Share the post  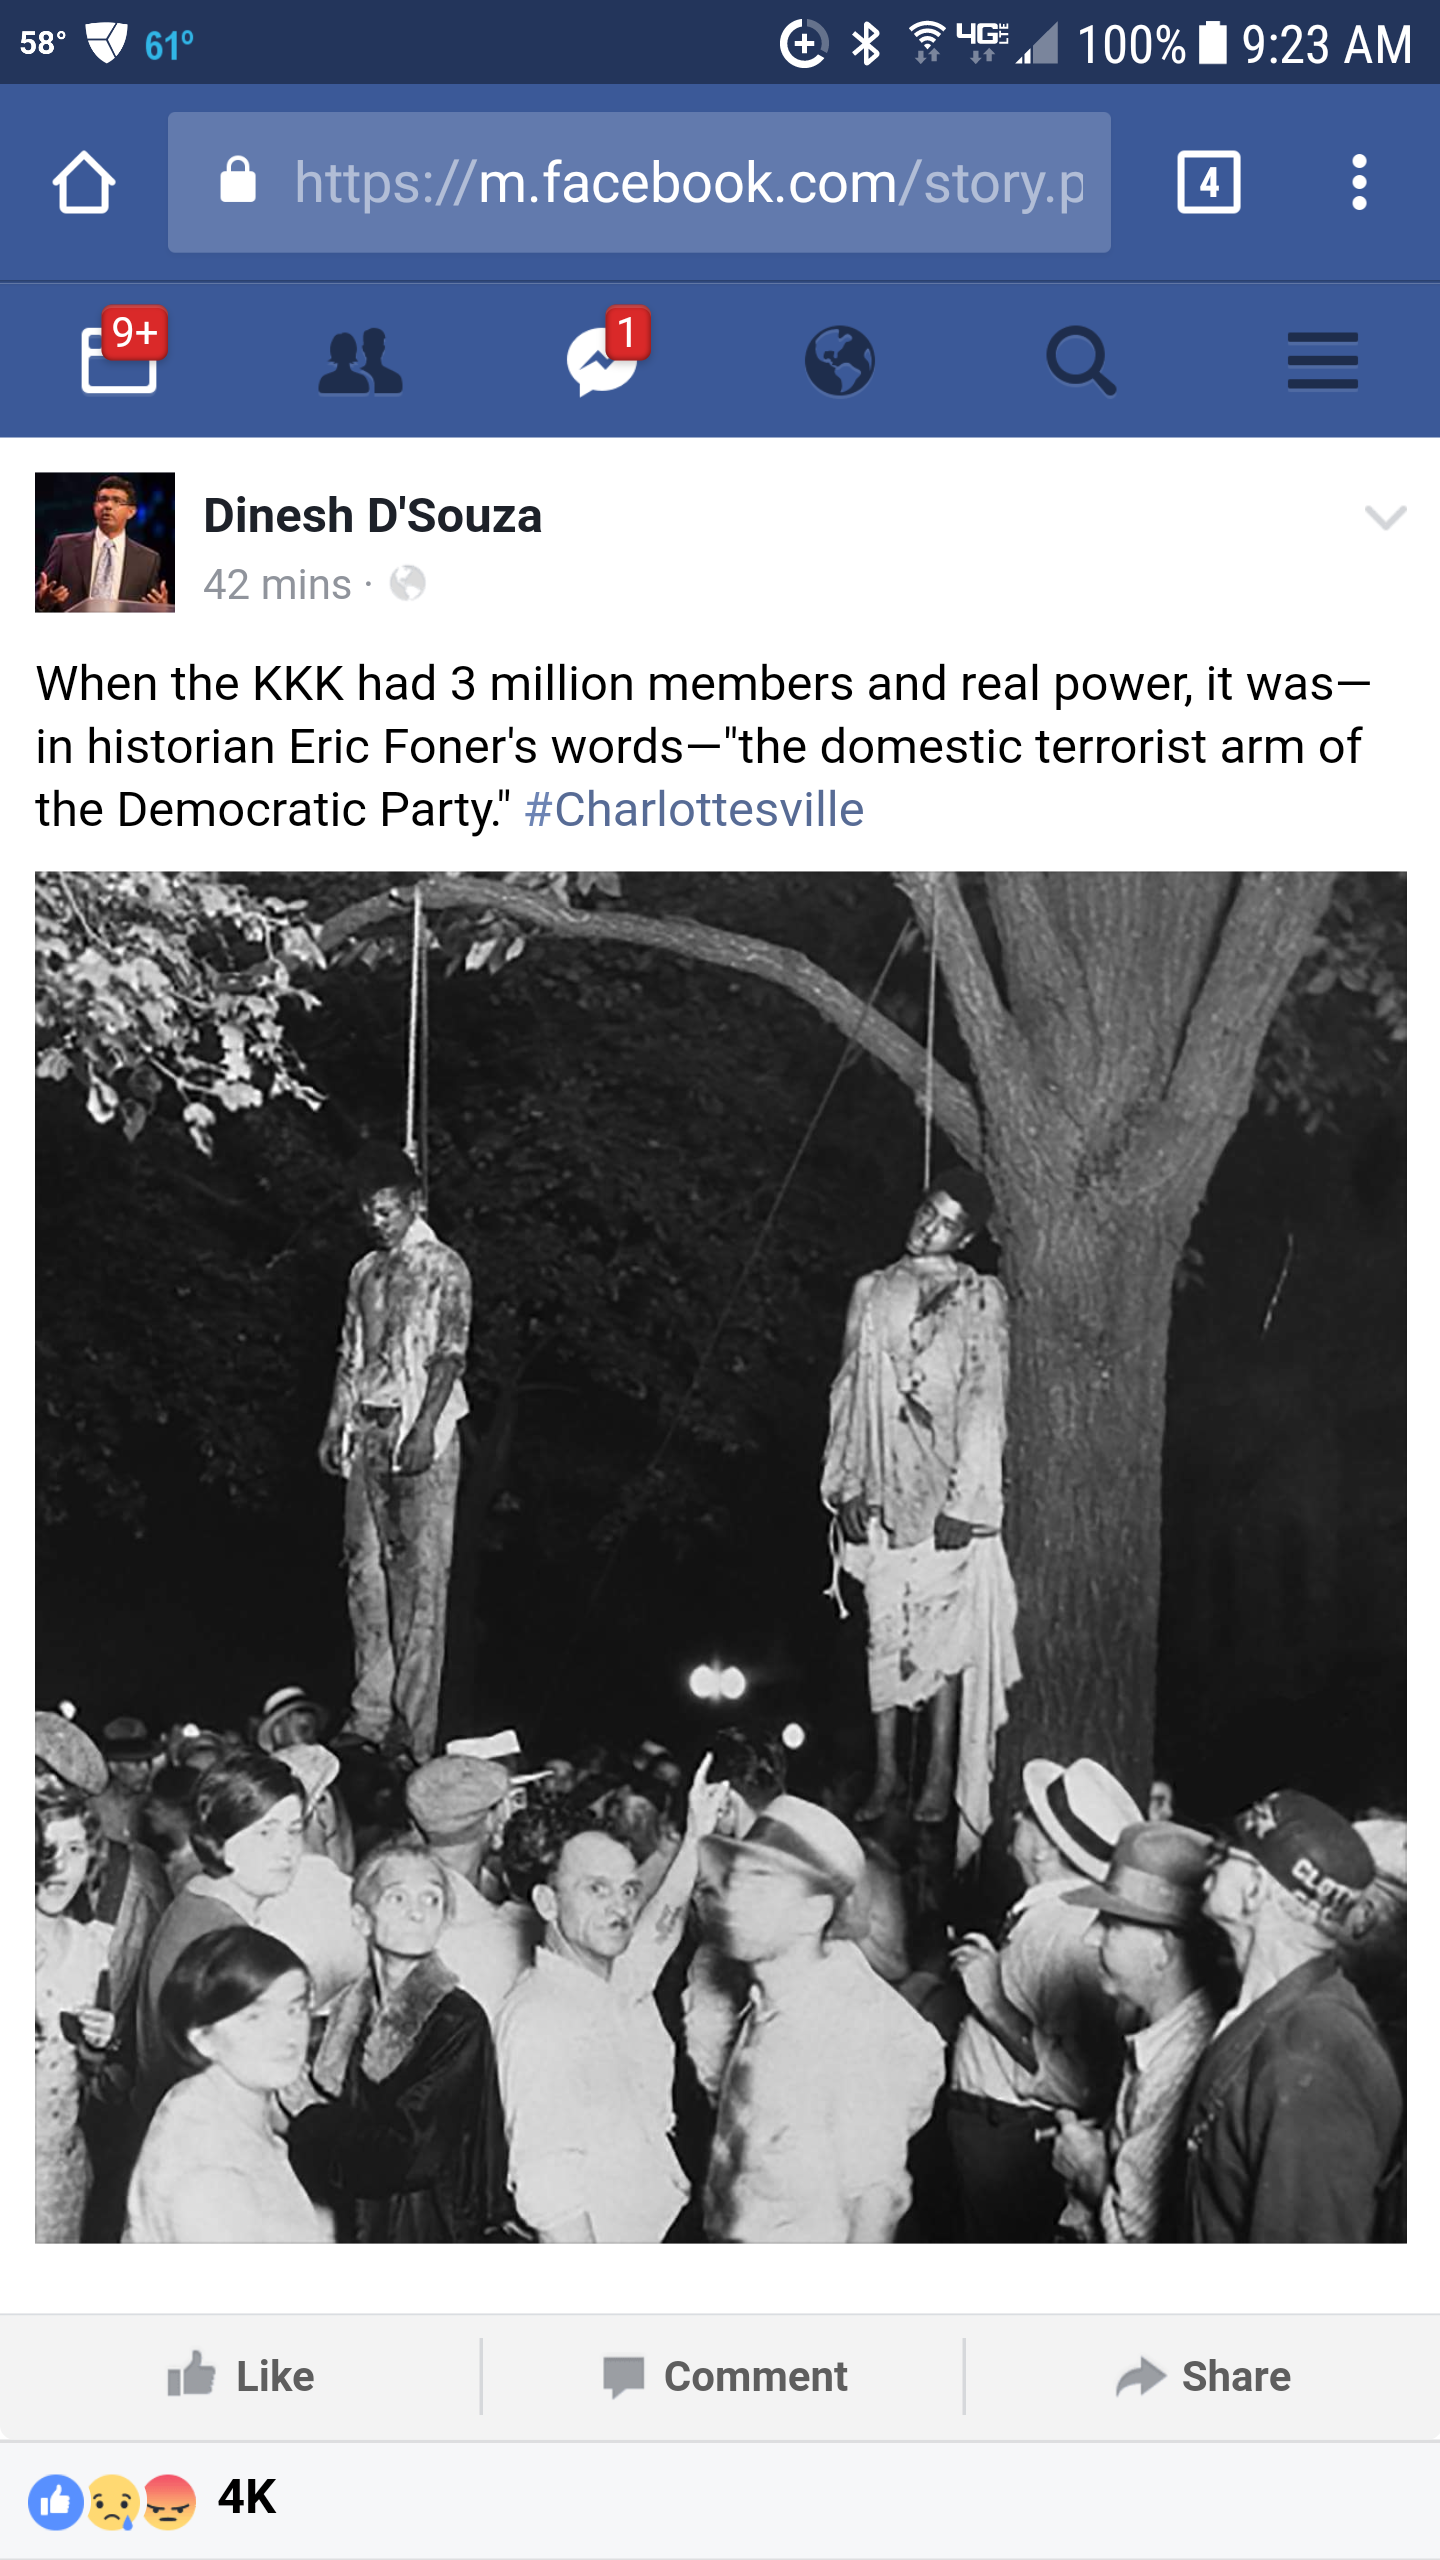click(x=1202, y=2376)
